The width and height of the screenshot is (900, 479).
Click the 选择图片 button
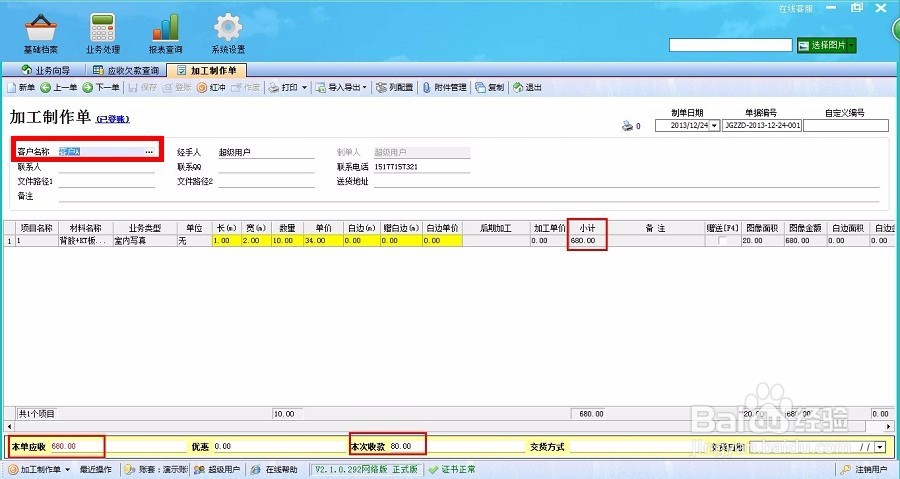[823, 45]
